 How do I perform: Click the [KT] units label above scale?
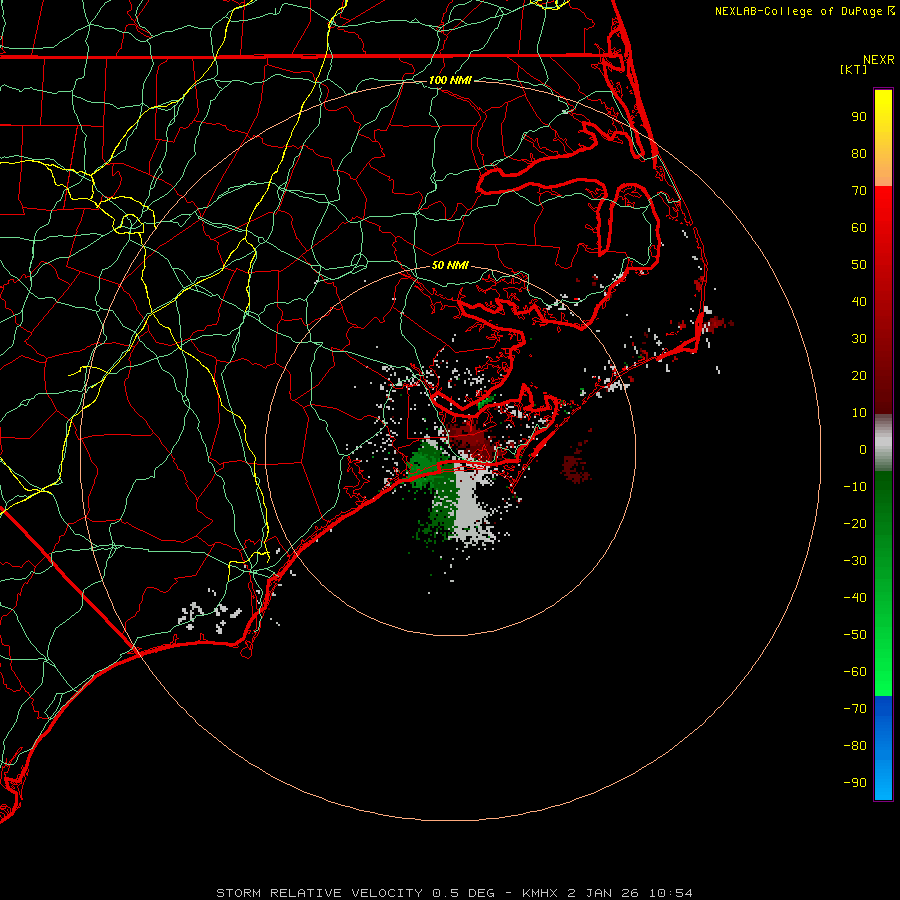(853, 69)
